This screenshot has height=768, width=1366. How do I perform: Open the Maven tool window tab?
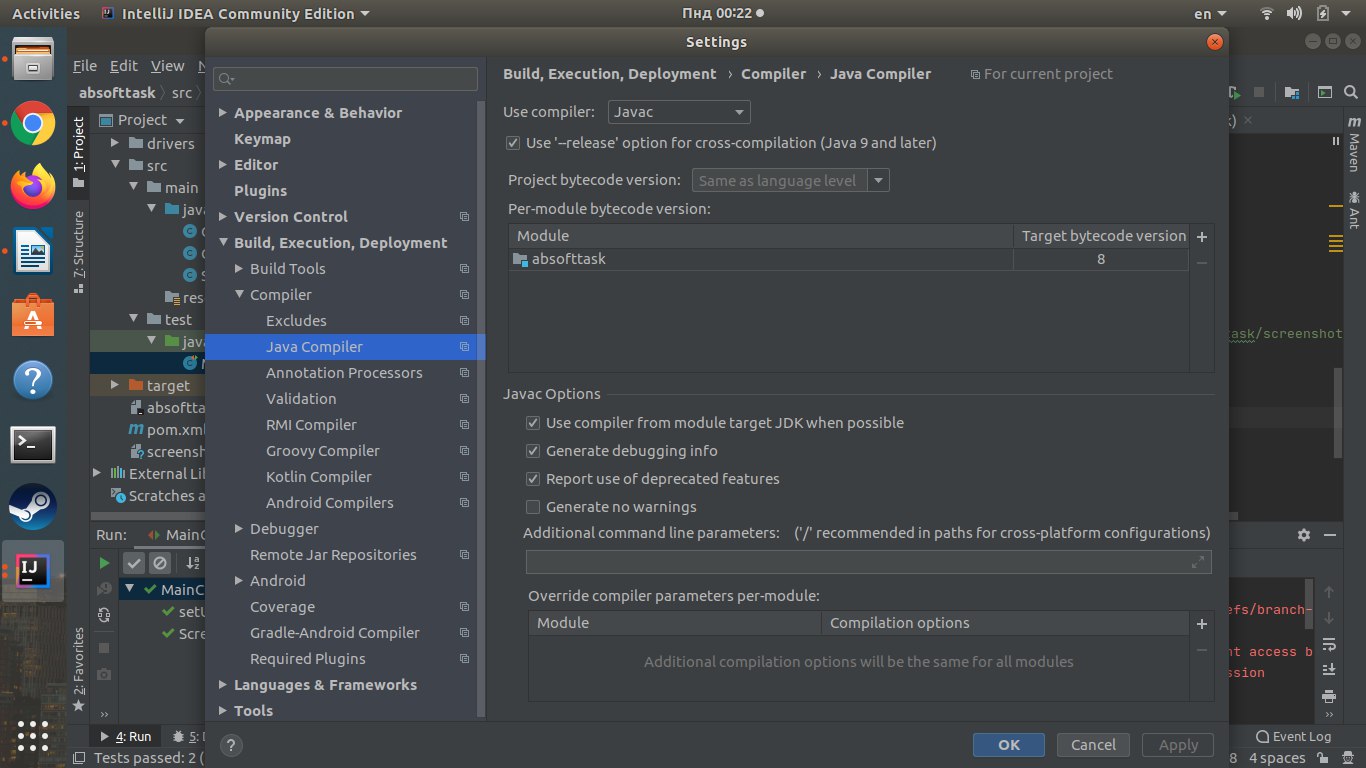1354,146
